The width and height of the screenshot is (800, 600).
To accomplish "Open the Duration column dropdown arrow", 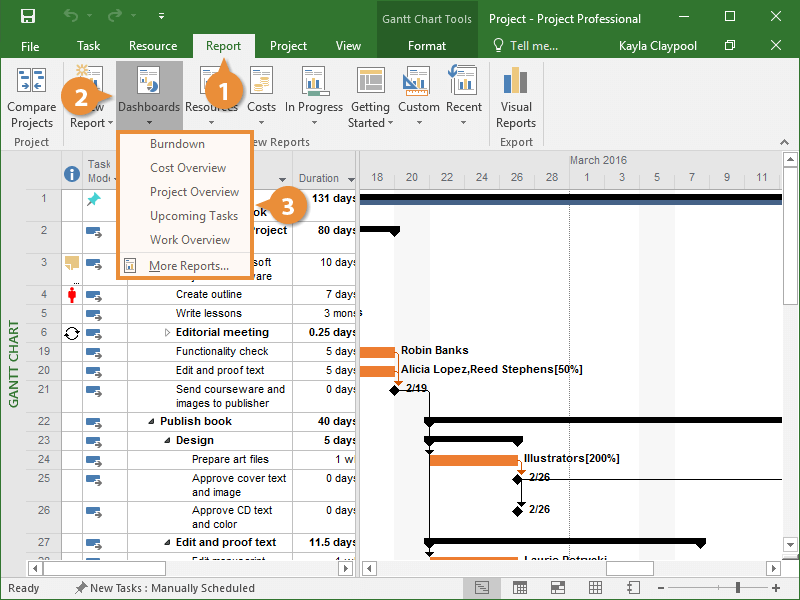I will [x=351, y=180].
